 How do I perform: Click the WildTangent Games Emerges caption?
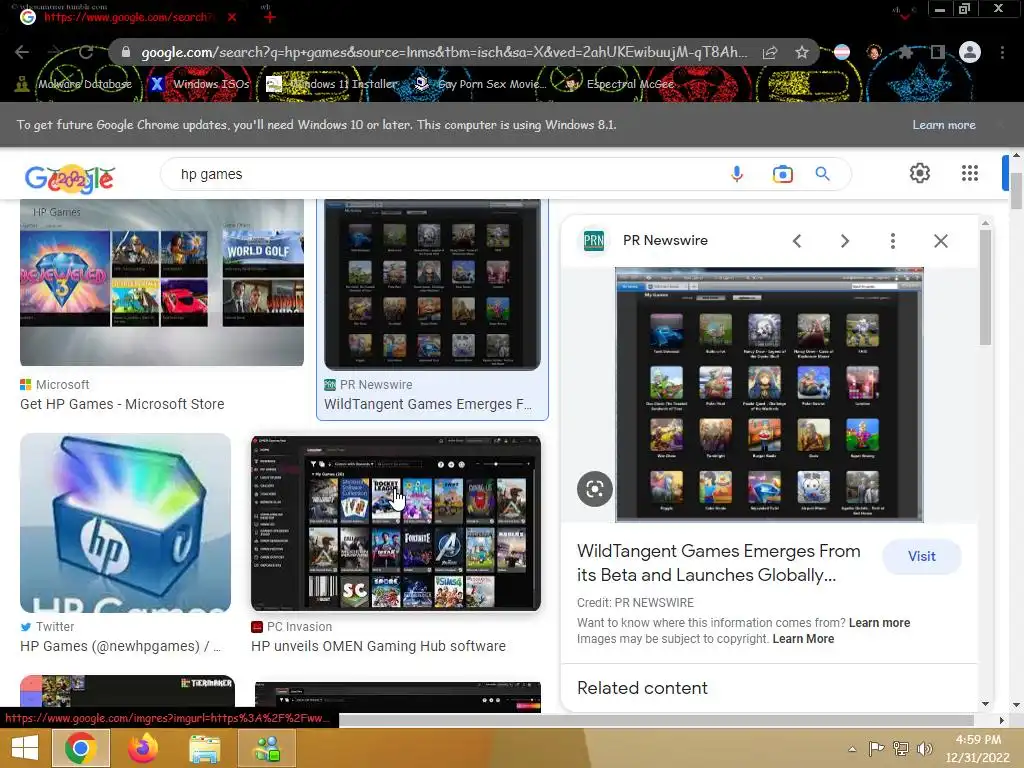pos(428,404)
